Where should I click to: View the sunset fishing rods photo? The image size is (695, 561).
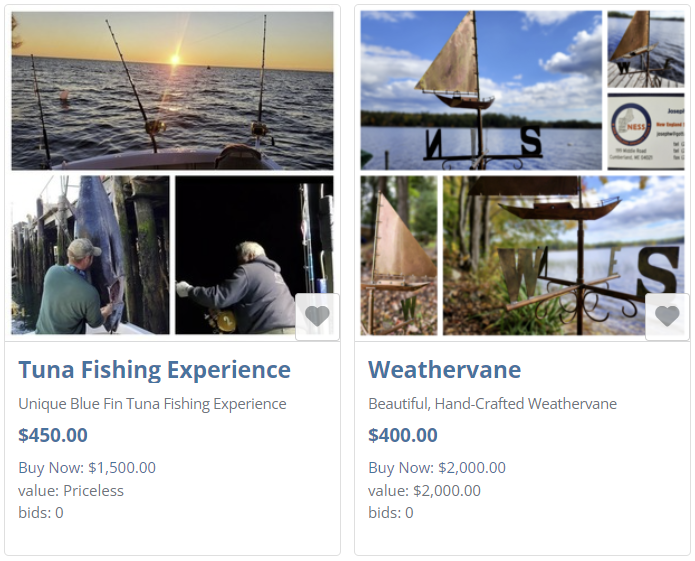pyautogui.click(x=172, y=90)
